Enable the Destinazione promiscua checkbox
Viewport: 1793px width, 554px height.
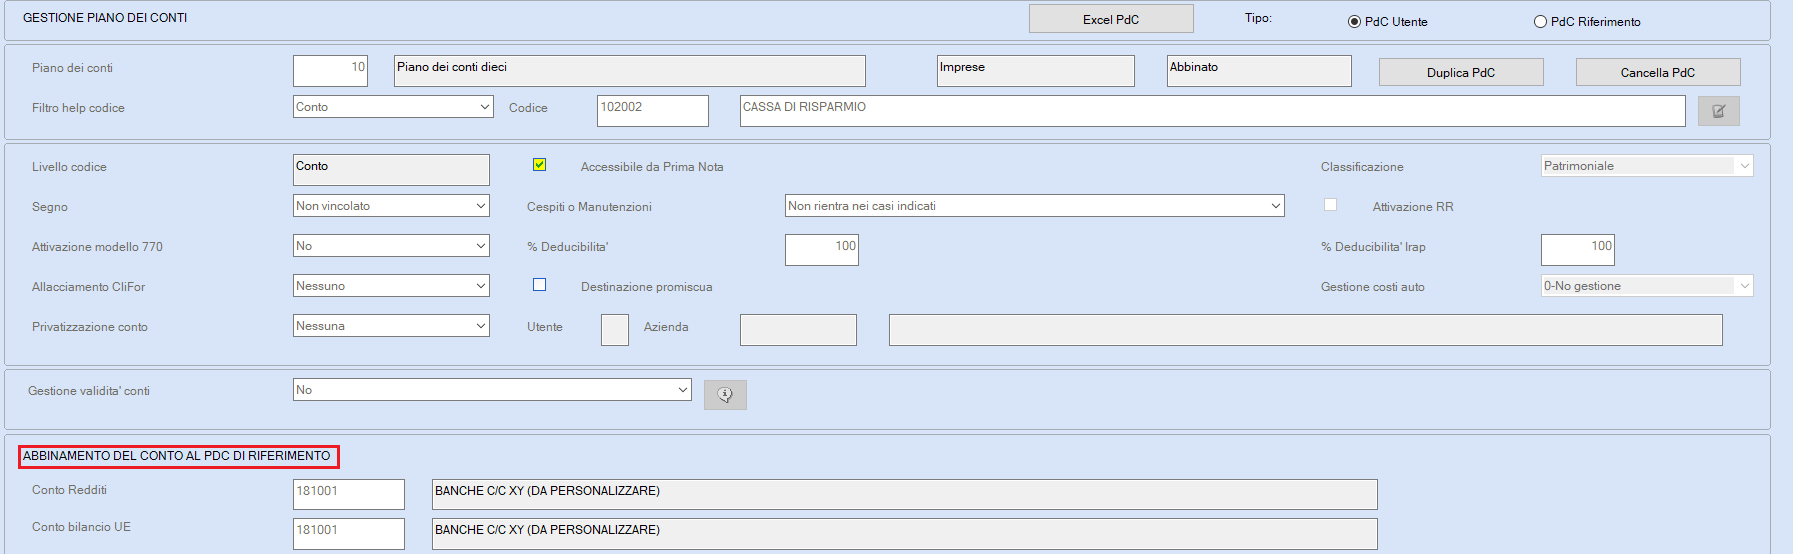click(x=539, y=285)
